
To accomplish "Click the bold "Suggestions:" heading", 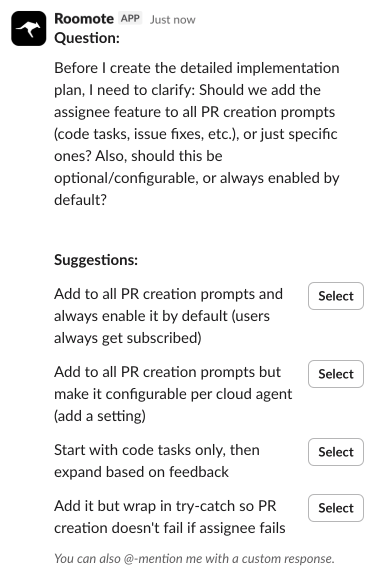I will click(96, 260).
